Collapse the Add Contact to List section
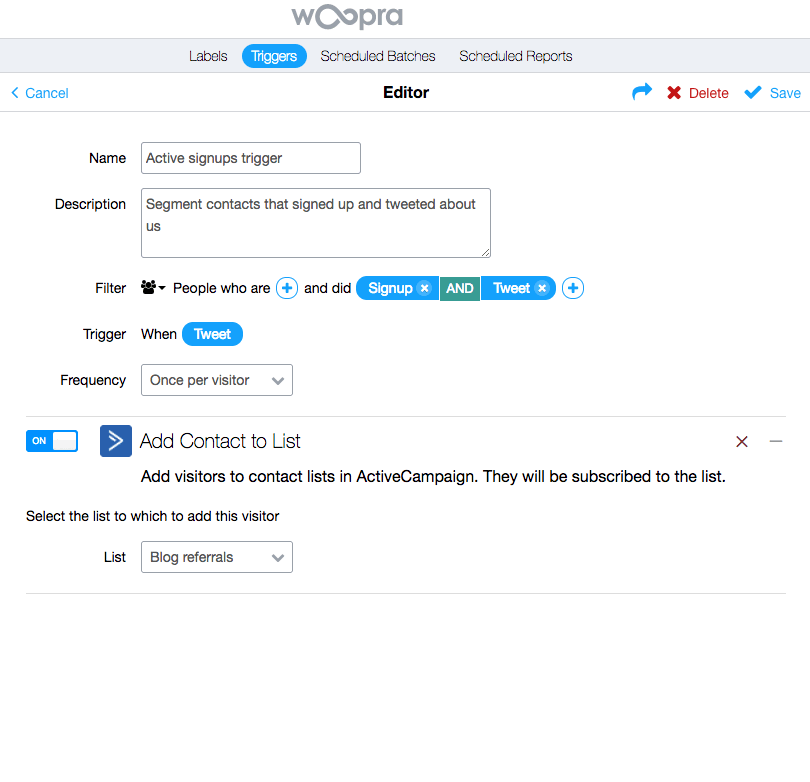 click(777, 441)
